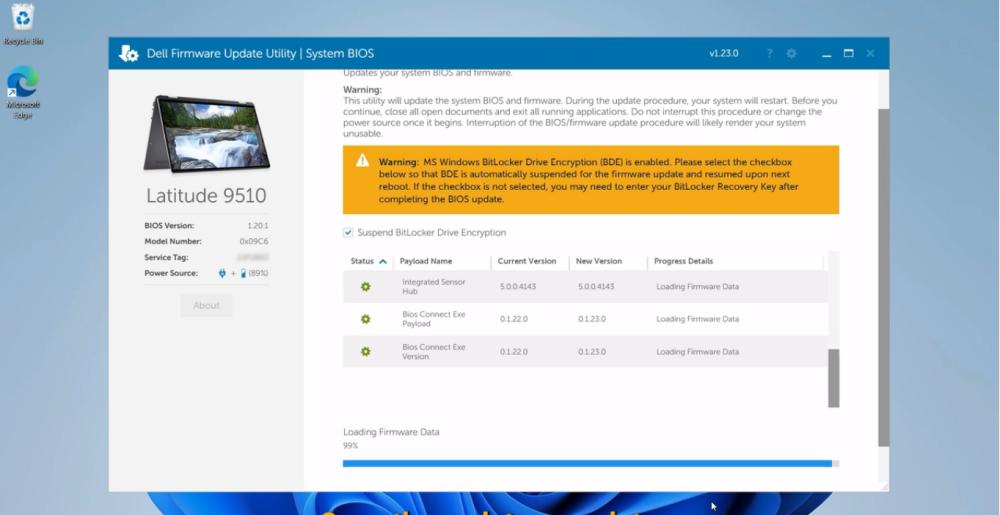Click the main window vertical scrollbar
This screenshot has height=515, width=1000.
[883, 277]
